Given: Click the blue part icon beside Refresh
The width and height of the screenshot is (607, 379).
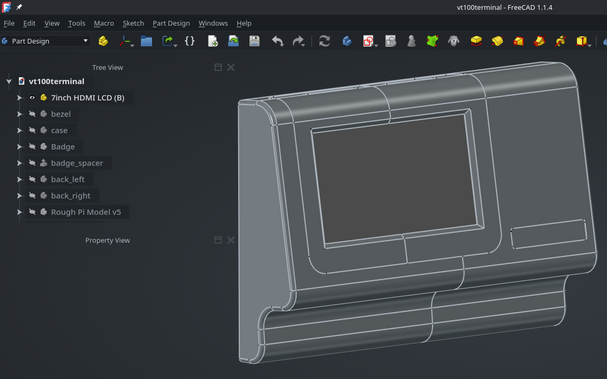Looking at the screenshot, I should (347, 41).
